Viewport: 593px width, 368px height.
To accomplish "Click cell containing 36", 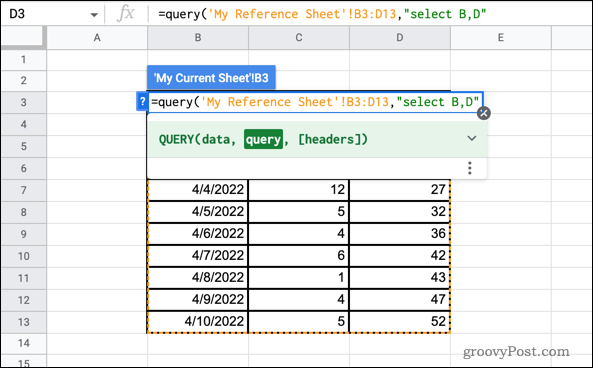I will pos(400,233).
